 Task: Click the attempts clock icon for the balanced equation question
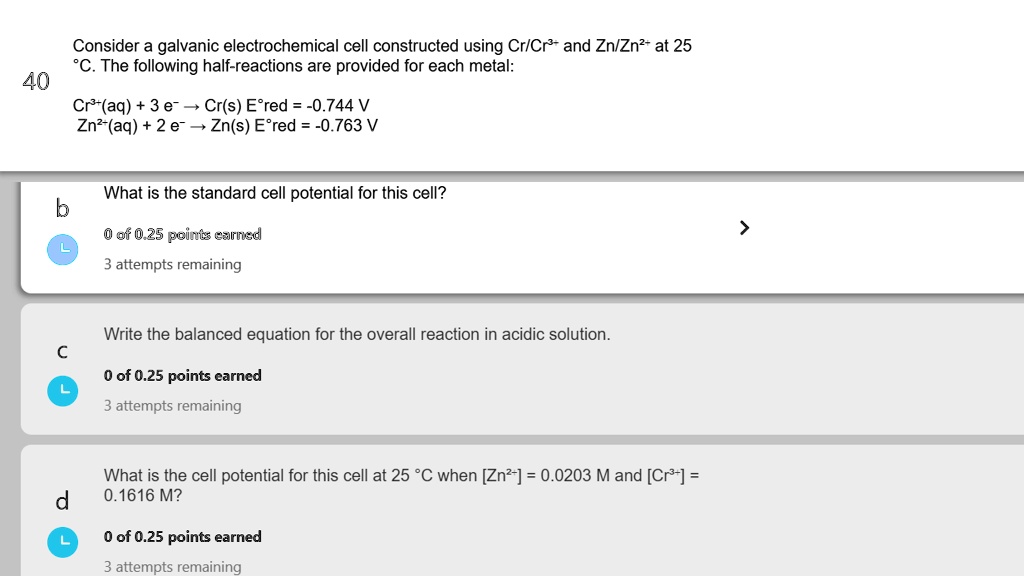[x=62, y=391]
